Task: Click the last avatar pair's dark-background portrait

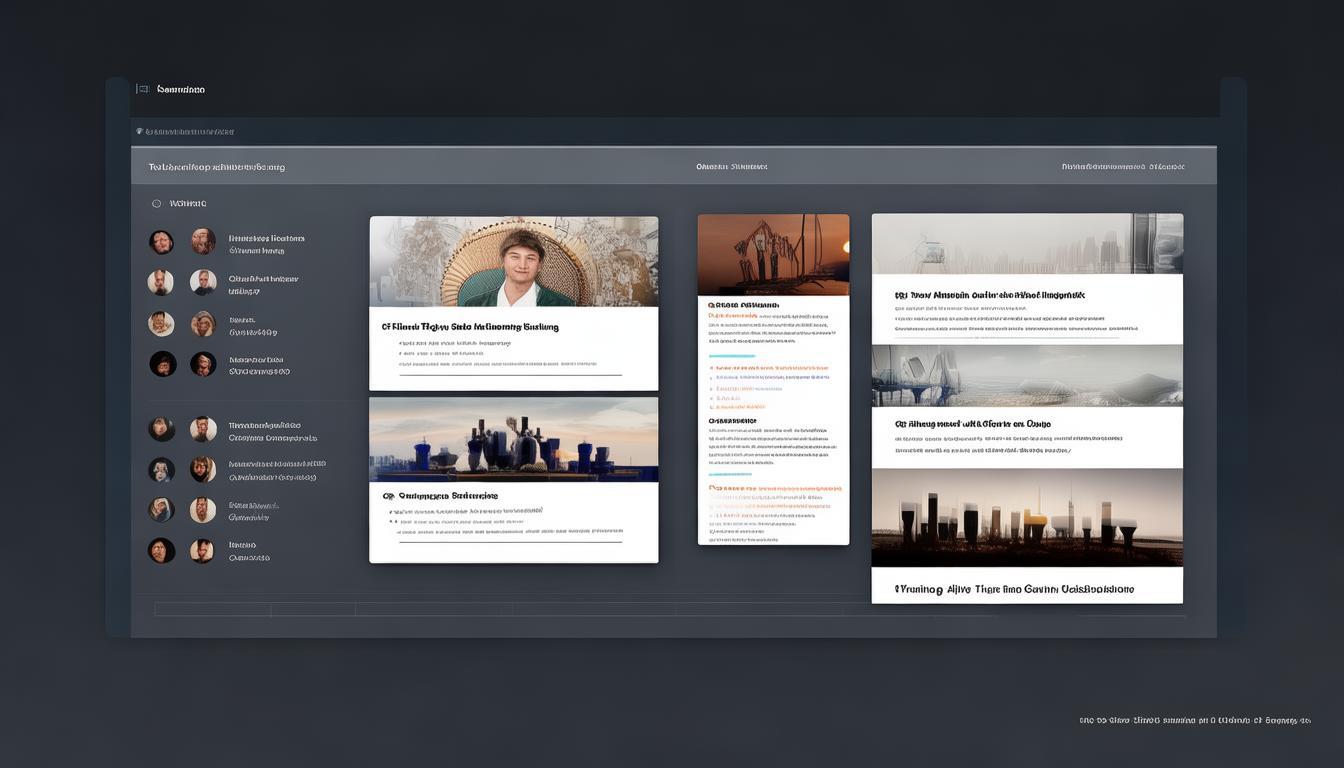Action: pos(161,550)
